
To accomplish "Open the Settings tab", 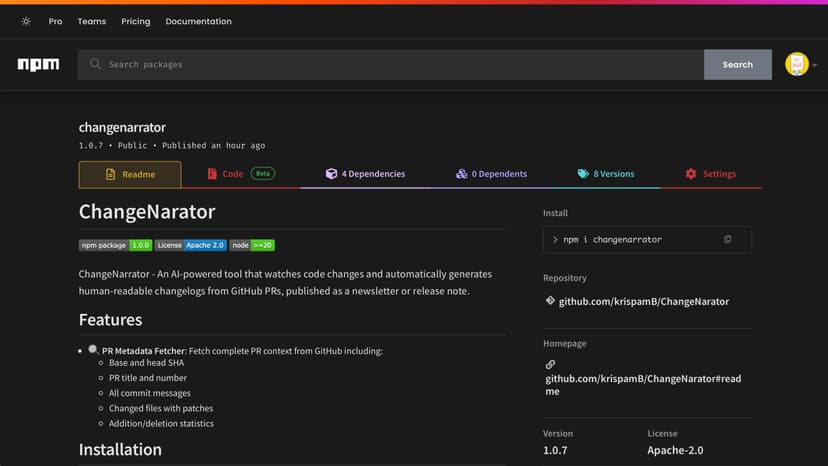I will [710, 174].
